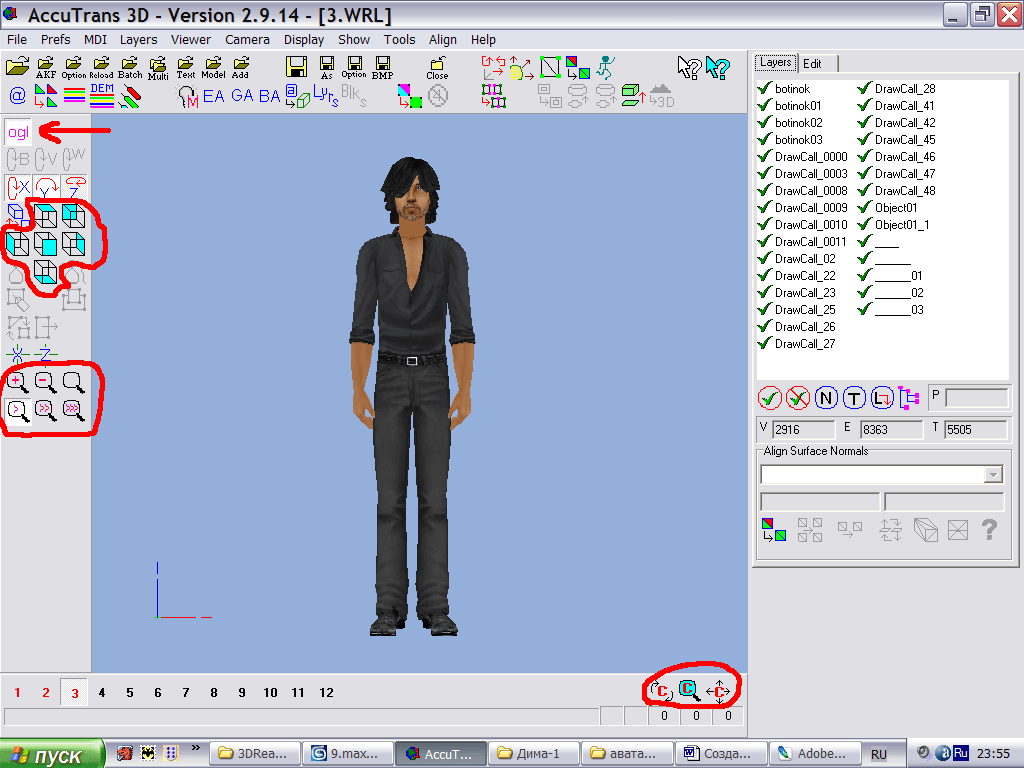
Task: Select view number 12
Action: (x=327, y=692)
